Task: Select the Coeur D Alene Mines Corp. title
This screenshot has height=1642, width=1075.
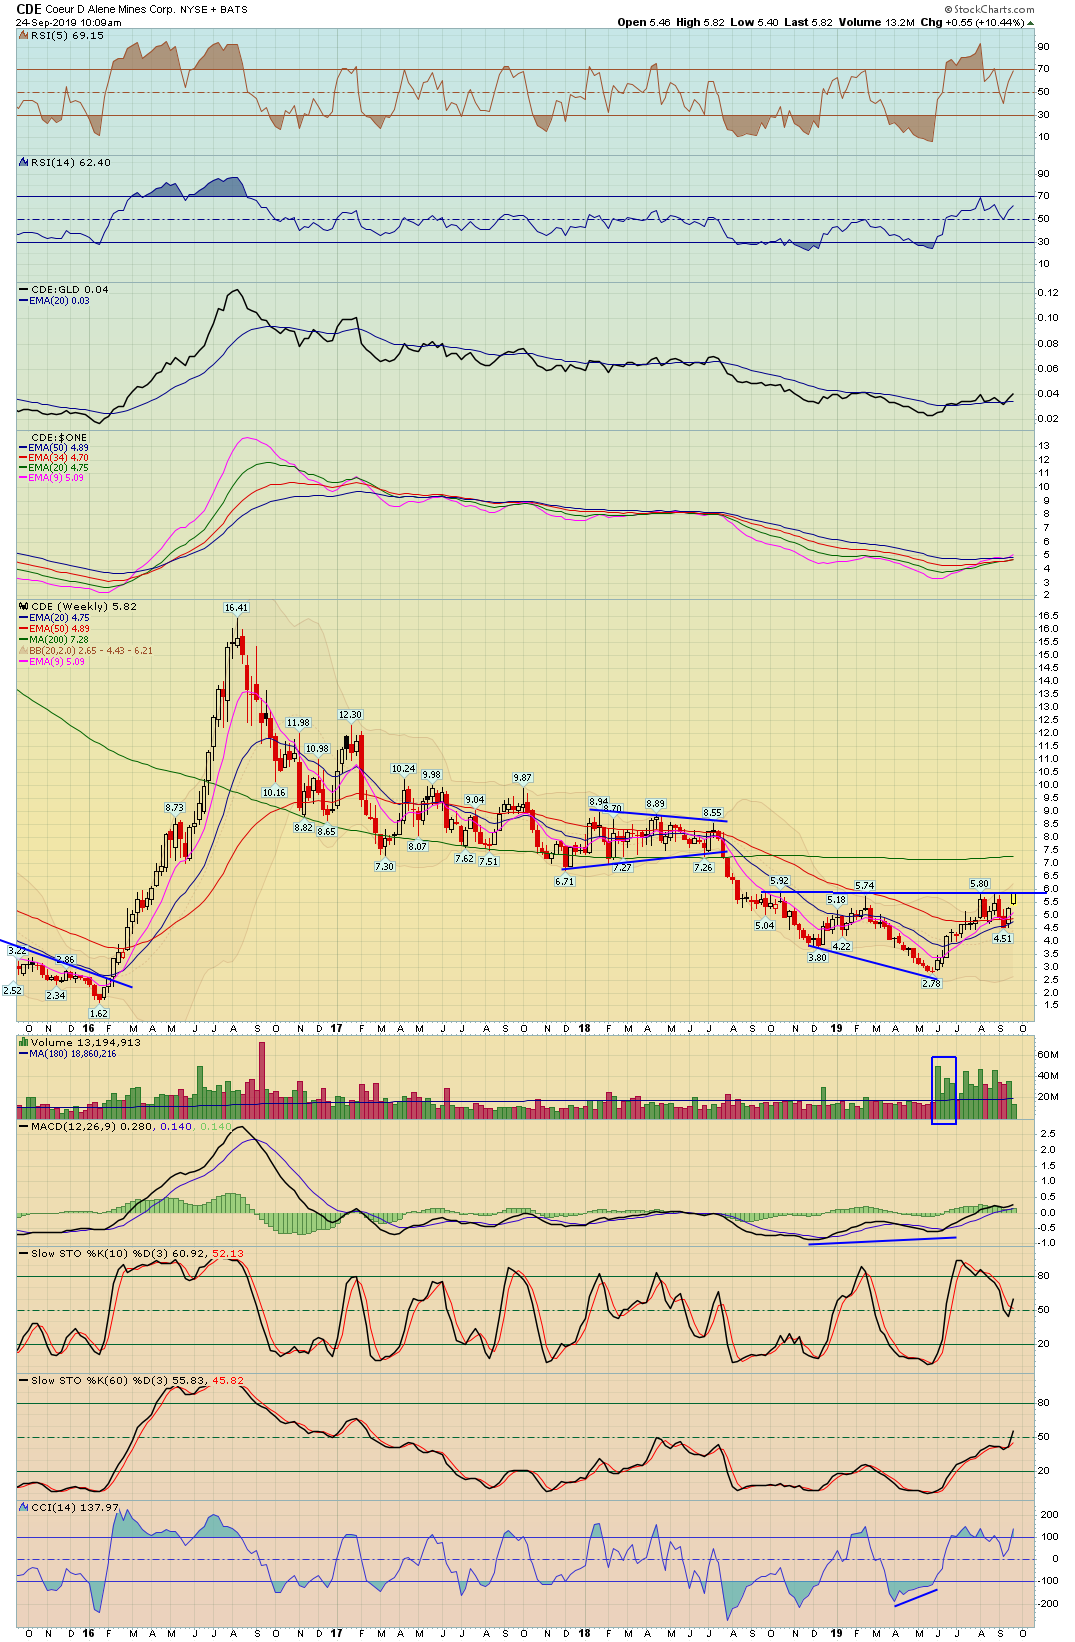Action: pos(110,9)
